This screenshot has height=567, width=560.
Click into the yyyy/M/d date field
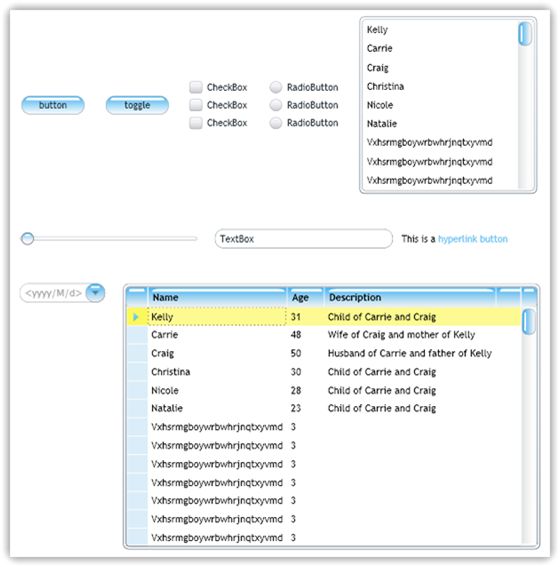pos(54,293)
